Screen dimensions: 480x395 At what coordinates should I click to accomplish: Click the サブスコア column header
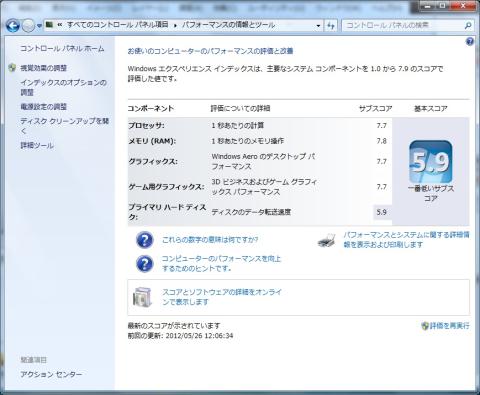375,109
